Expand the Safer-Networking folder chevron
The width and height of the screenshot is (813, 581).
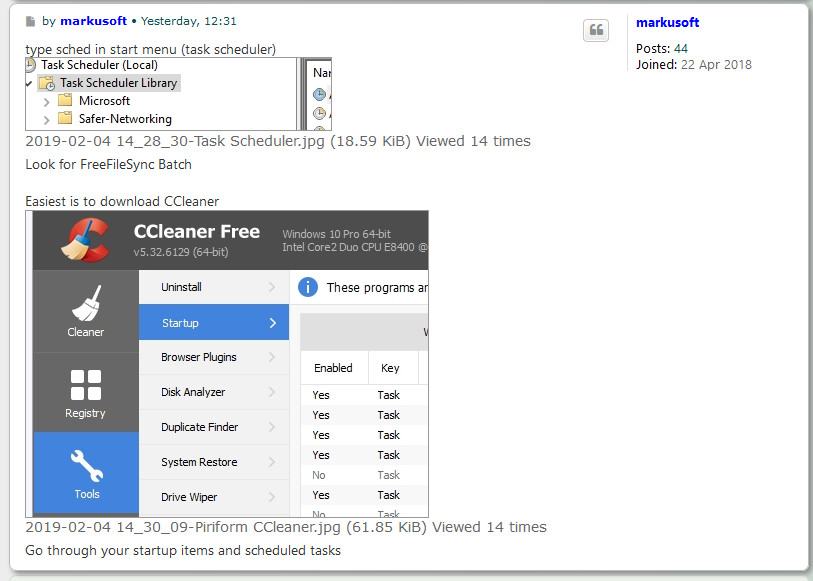46,120
